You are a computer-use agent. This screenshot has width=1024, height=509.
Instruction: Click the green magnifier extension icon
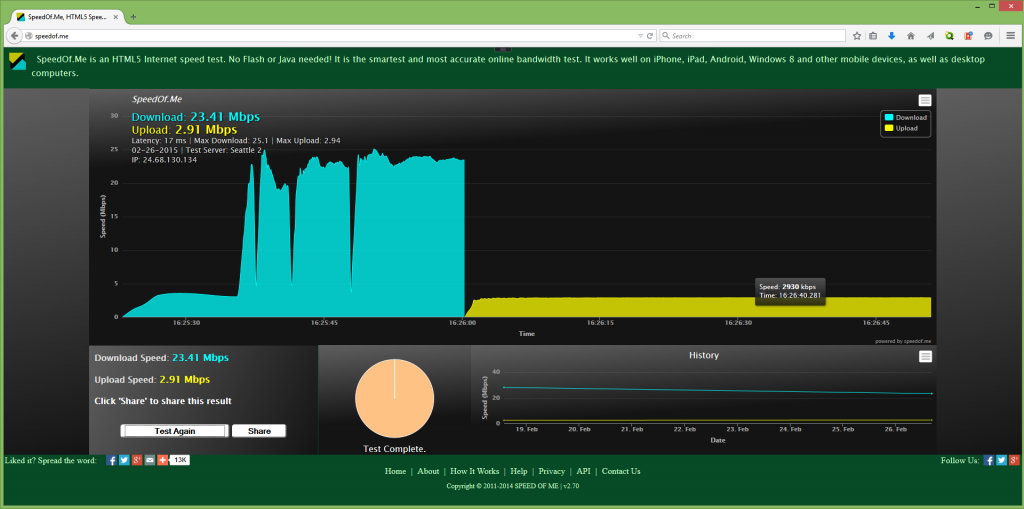pos(950,36)
